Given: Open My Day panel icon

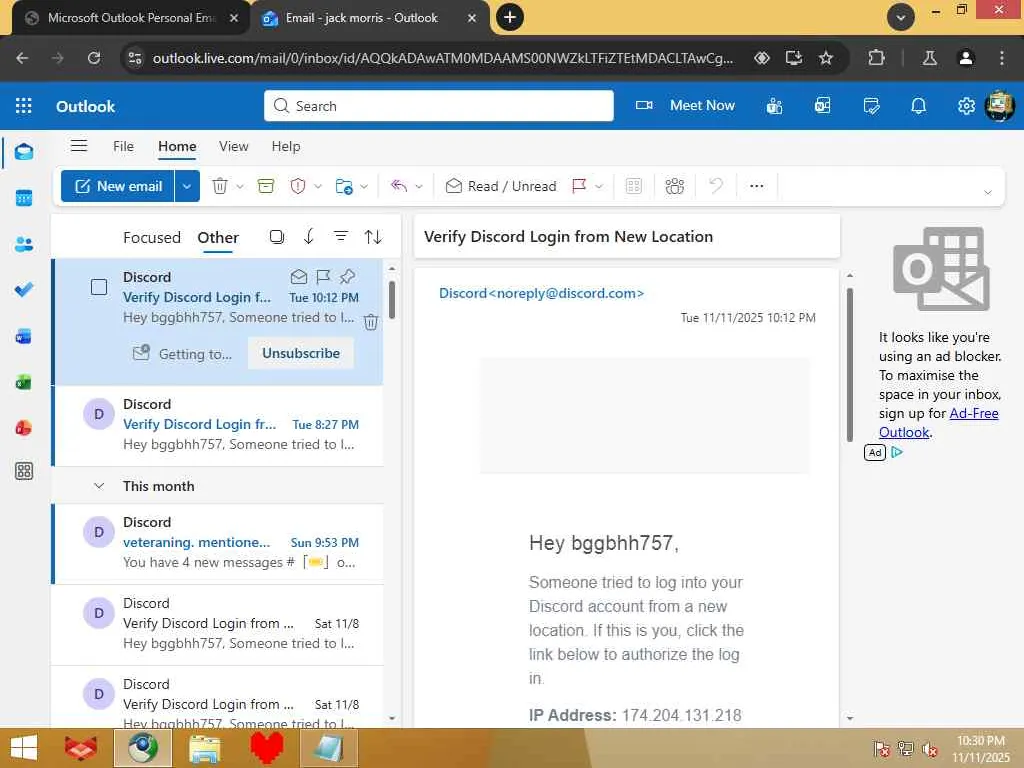Looking at the screenshot, I should [871, 106].
